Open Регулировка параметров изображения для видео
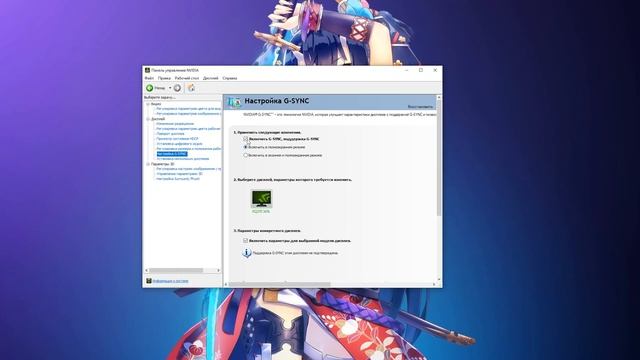640x360 pixels. [189, 114]
